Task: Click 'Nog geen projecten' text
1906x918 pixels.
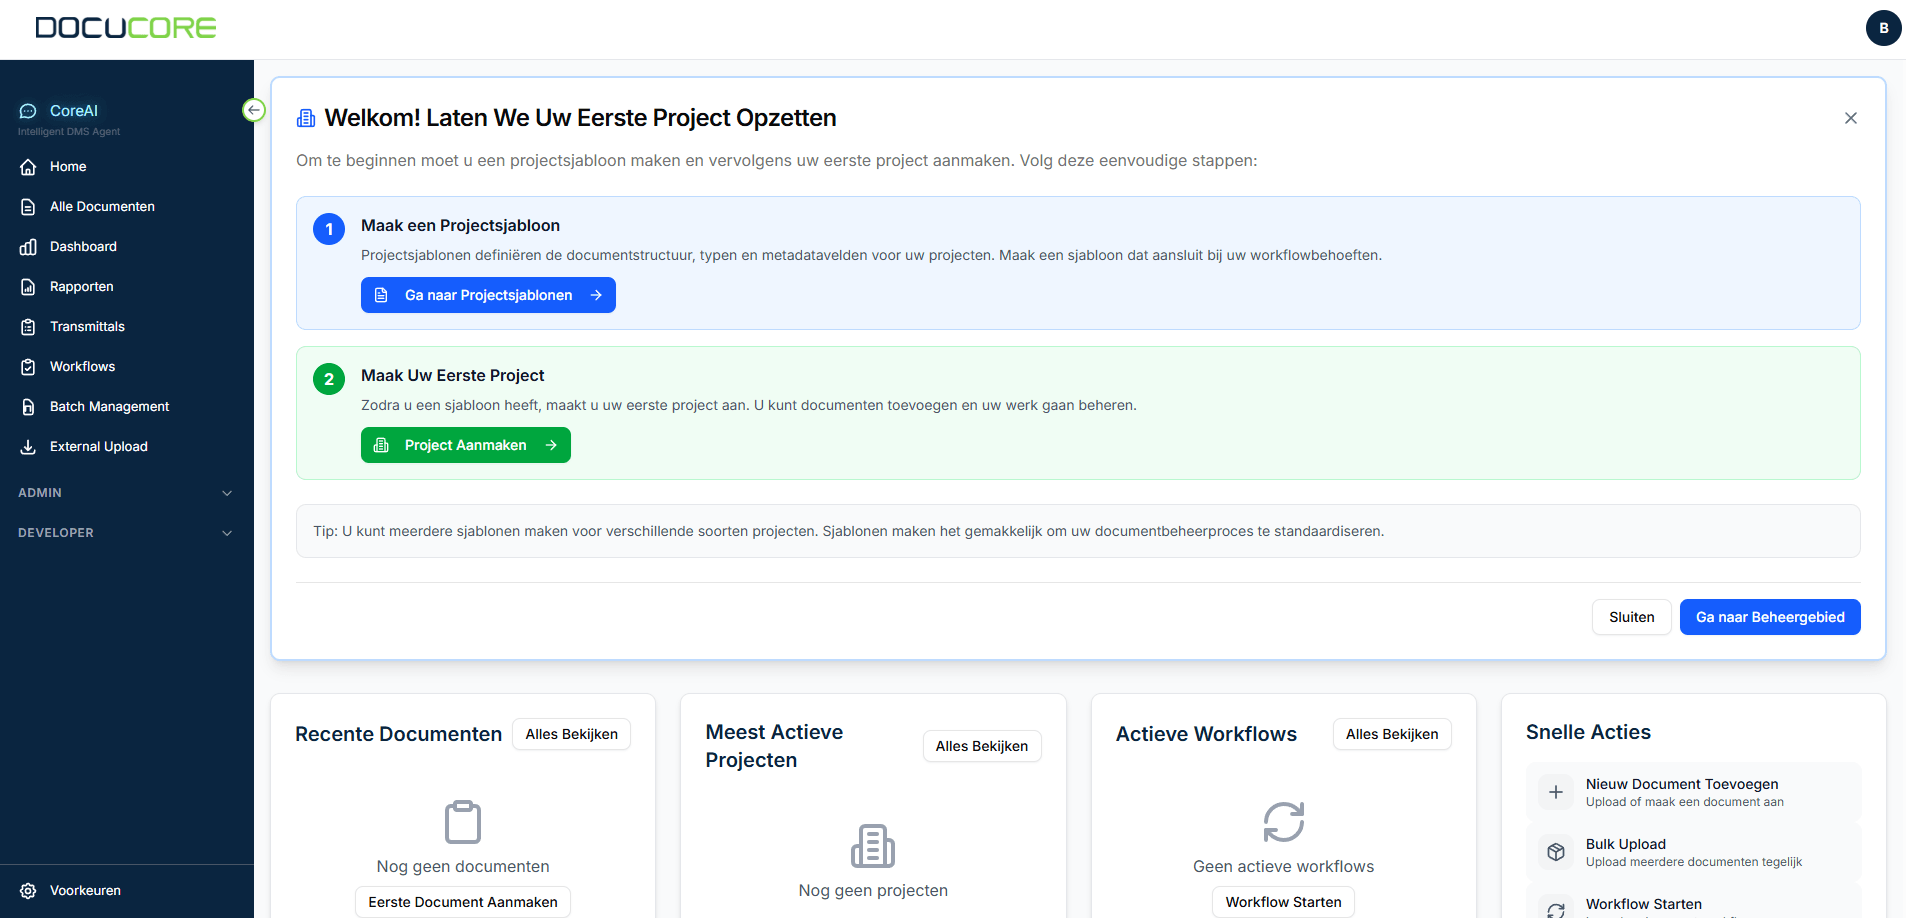Action: coord(873,890)
